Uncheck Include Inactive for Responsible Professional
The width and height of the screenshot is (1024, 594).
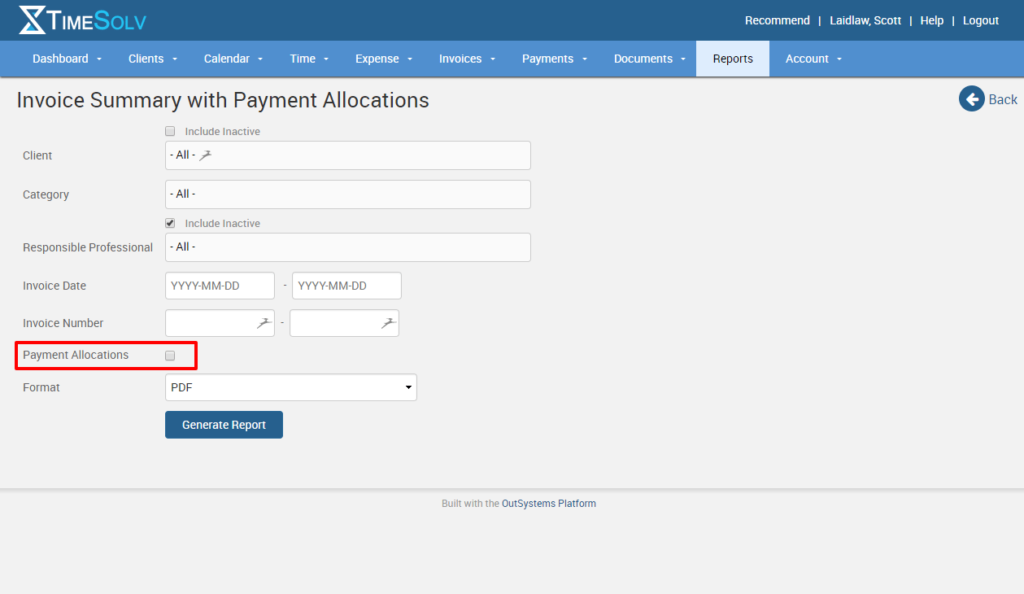pos(170,222)
